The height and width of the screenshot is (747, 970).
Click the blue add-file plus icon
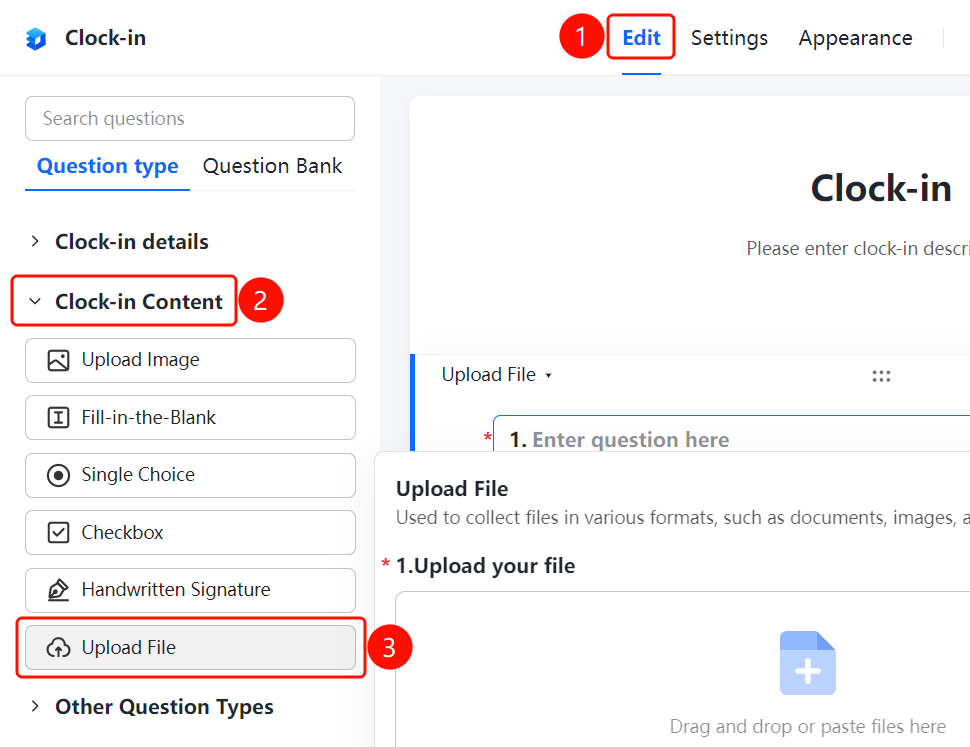pyautogui.click(x=807, y=663)
